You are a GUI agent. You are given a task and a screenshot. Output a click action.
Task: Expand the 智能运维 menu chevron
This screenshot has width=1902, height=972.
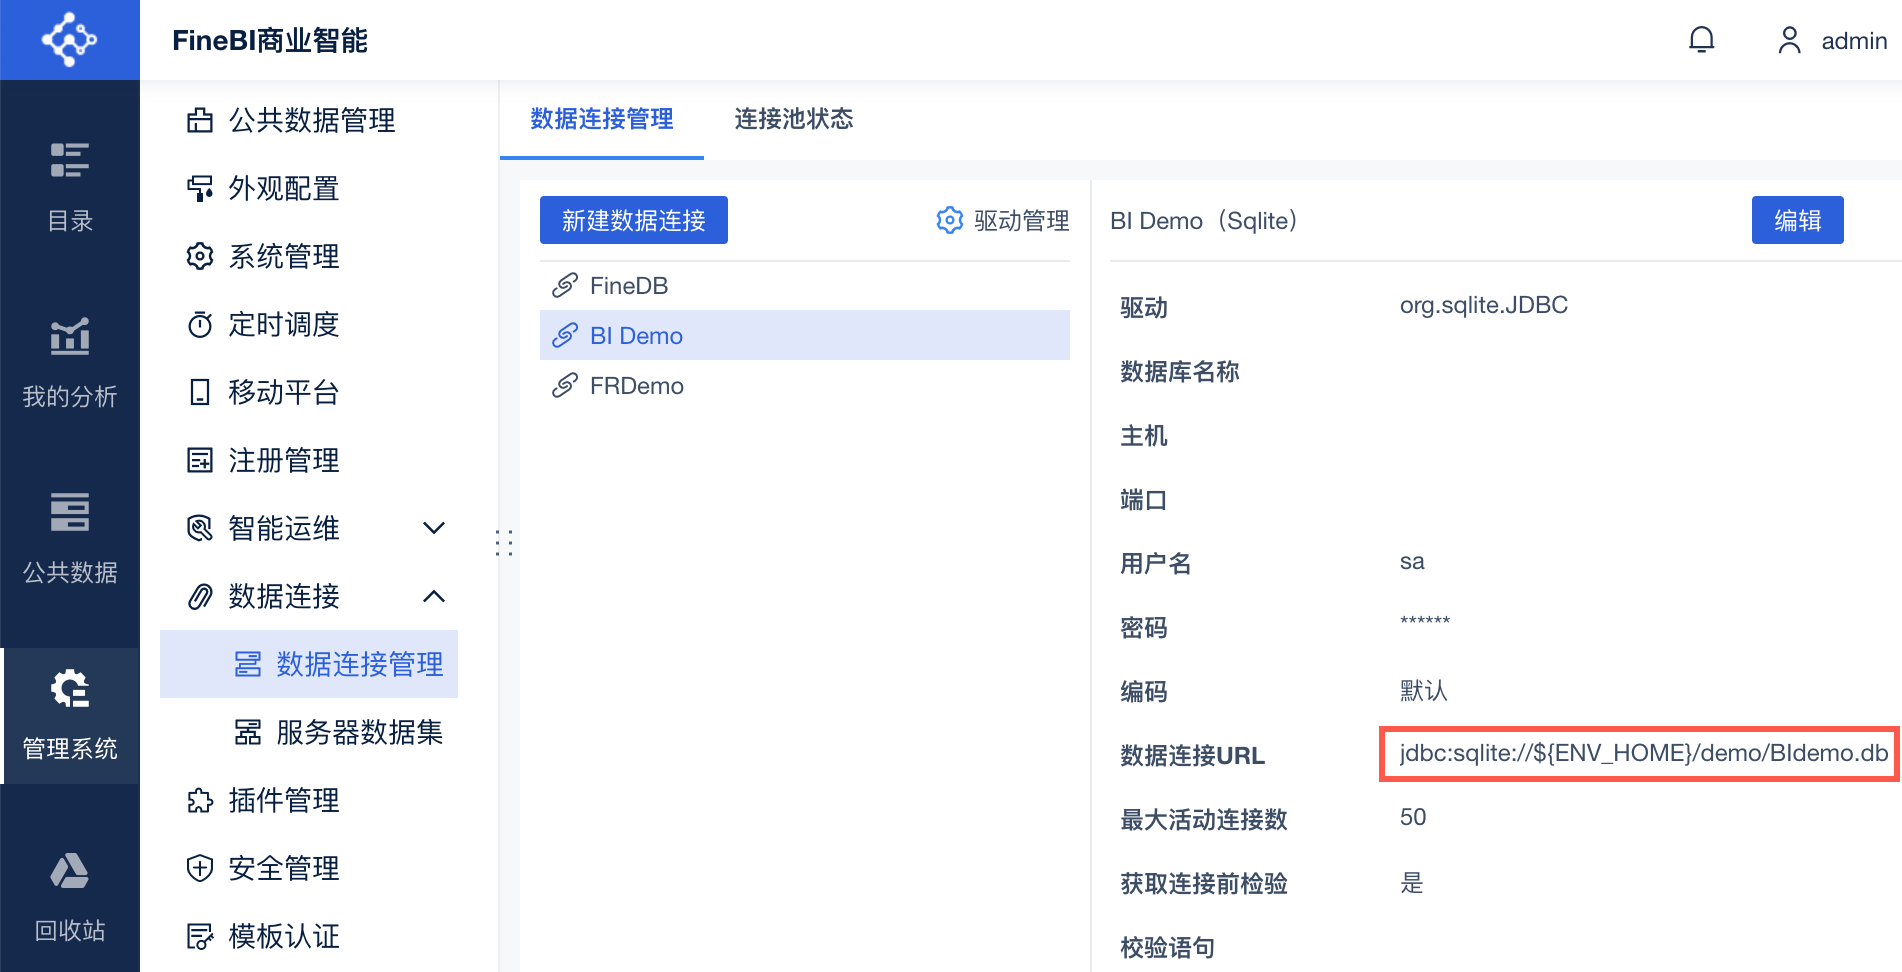coord(434,528)
